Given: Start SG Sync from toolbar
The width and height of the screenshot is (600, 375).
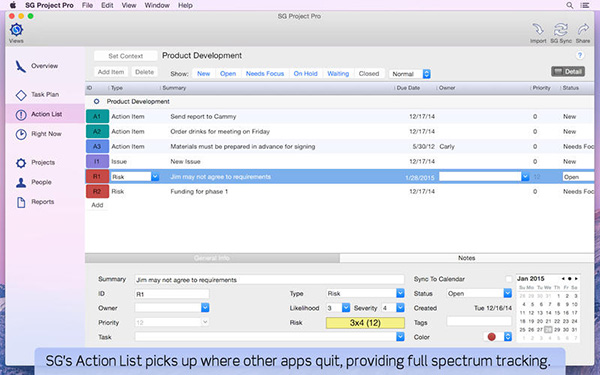Looking at the screenshot, I should 561,30.
